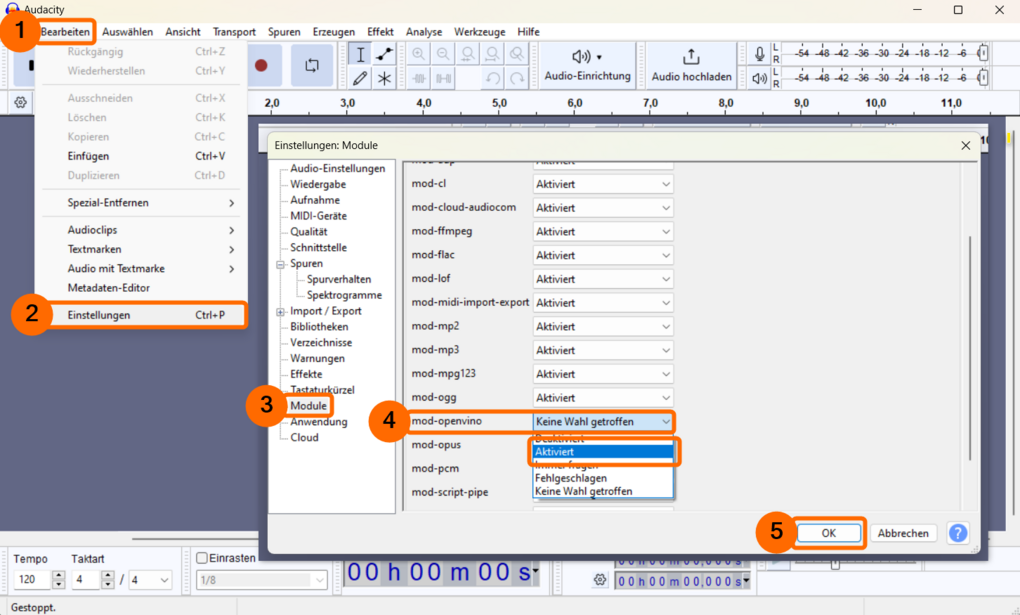Click the Abbrechen button
The image size is (1020, 615).
(903, 533)
